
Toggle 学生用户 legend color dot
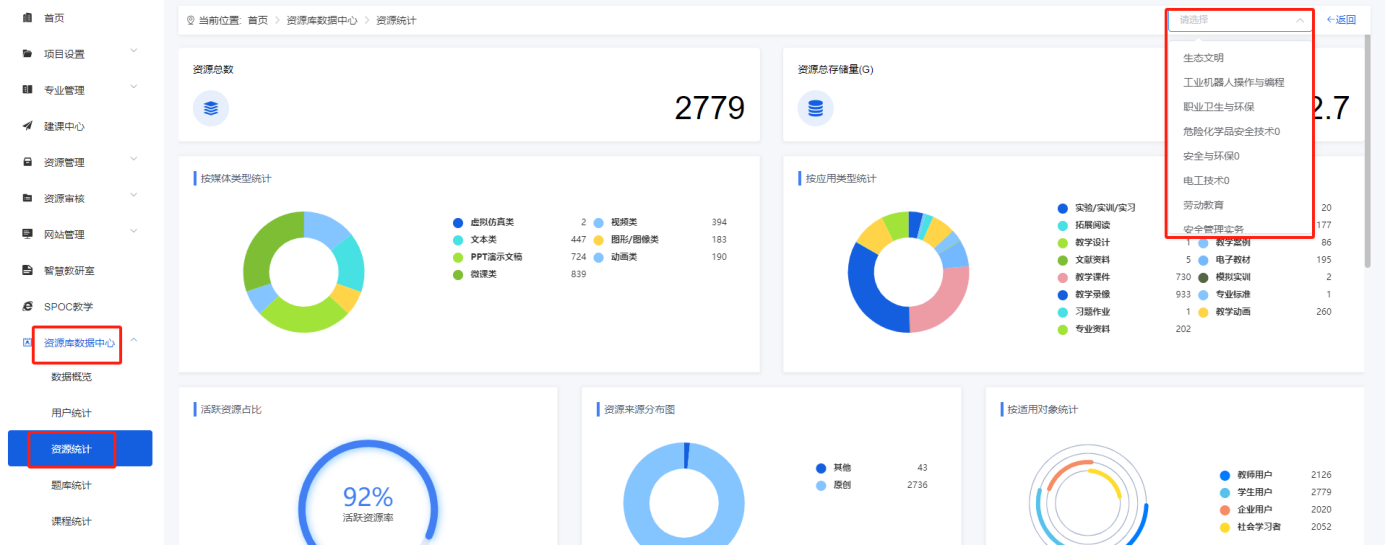1225,493
